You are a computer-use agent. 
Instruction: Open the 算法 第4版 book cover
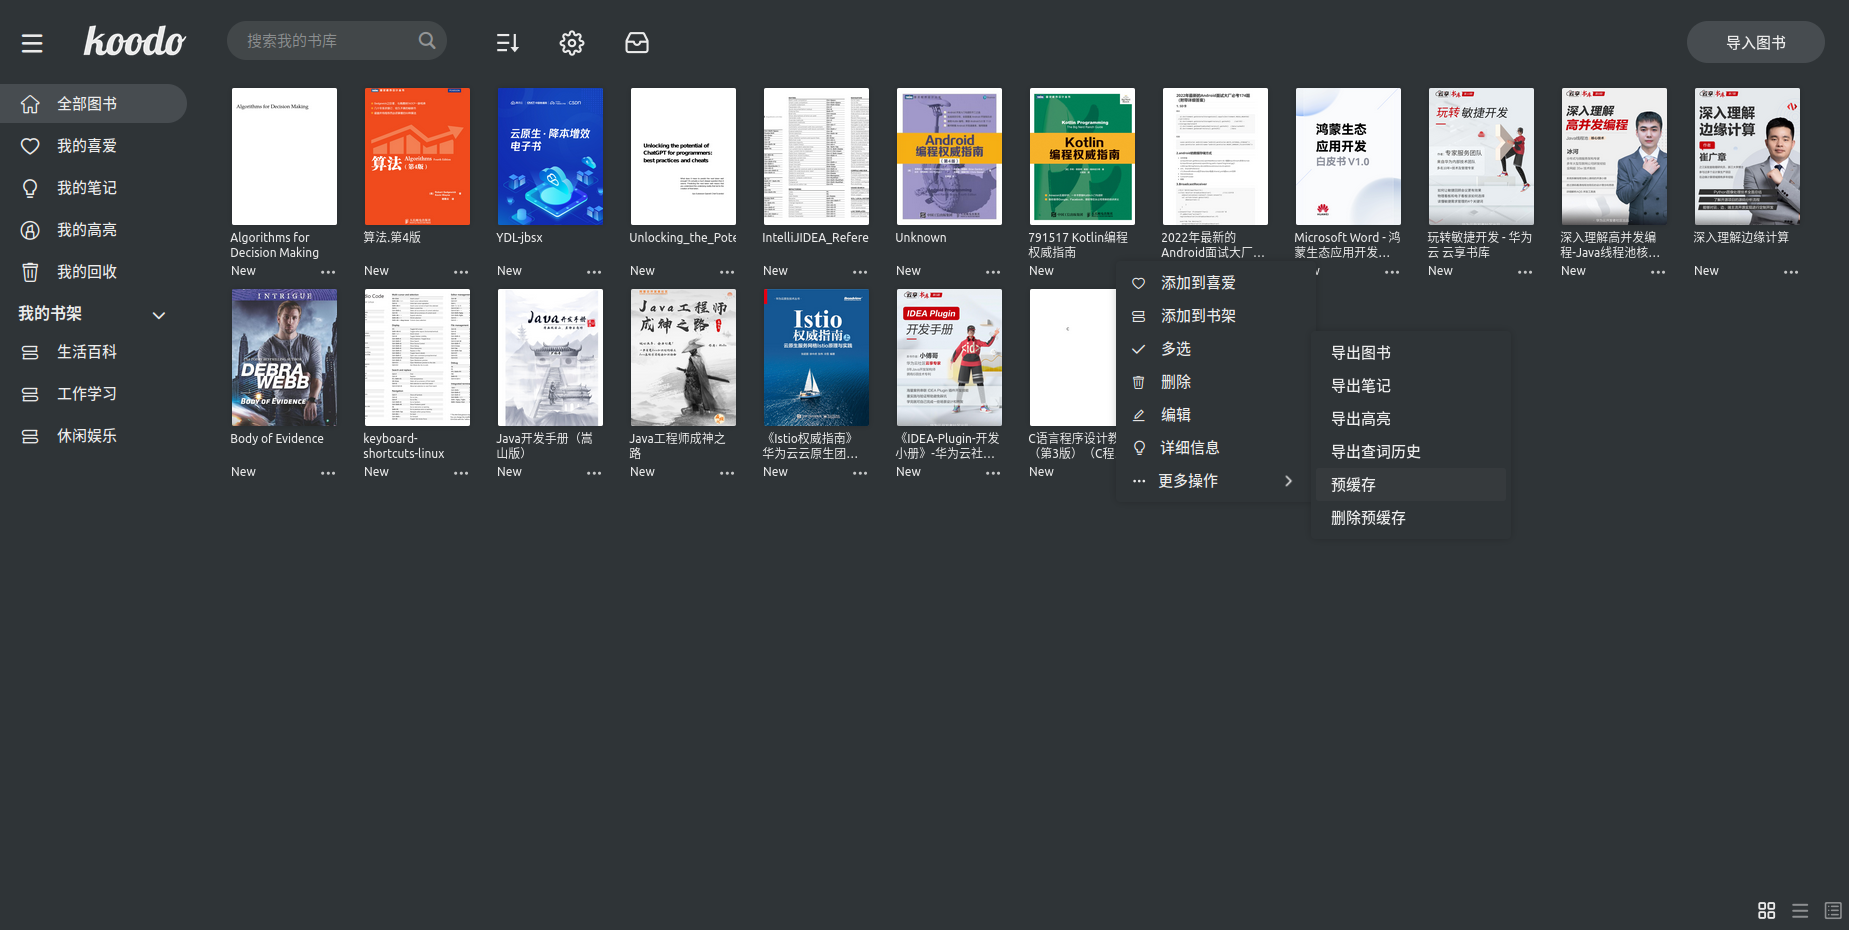tap(417, 156)
